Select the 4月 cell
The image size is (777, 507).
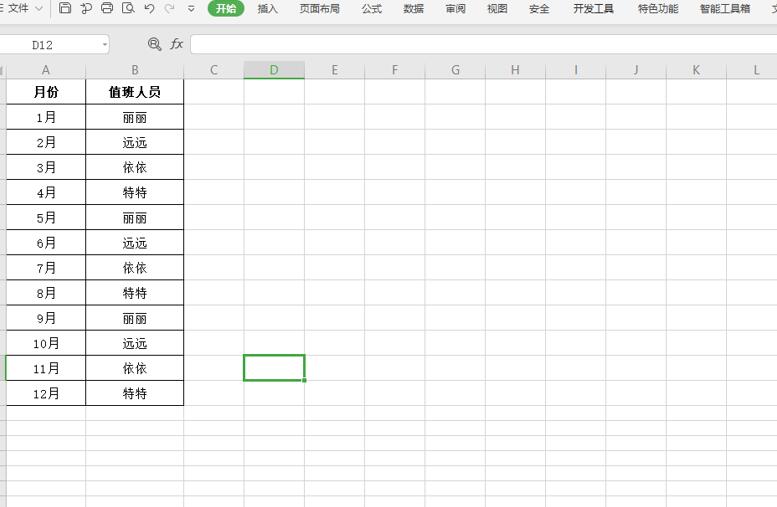[46, 192]
